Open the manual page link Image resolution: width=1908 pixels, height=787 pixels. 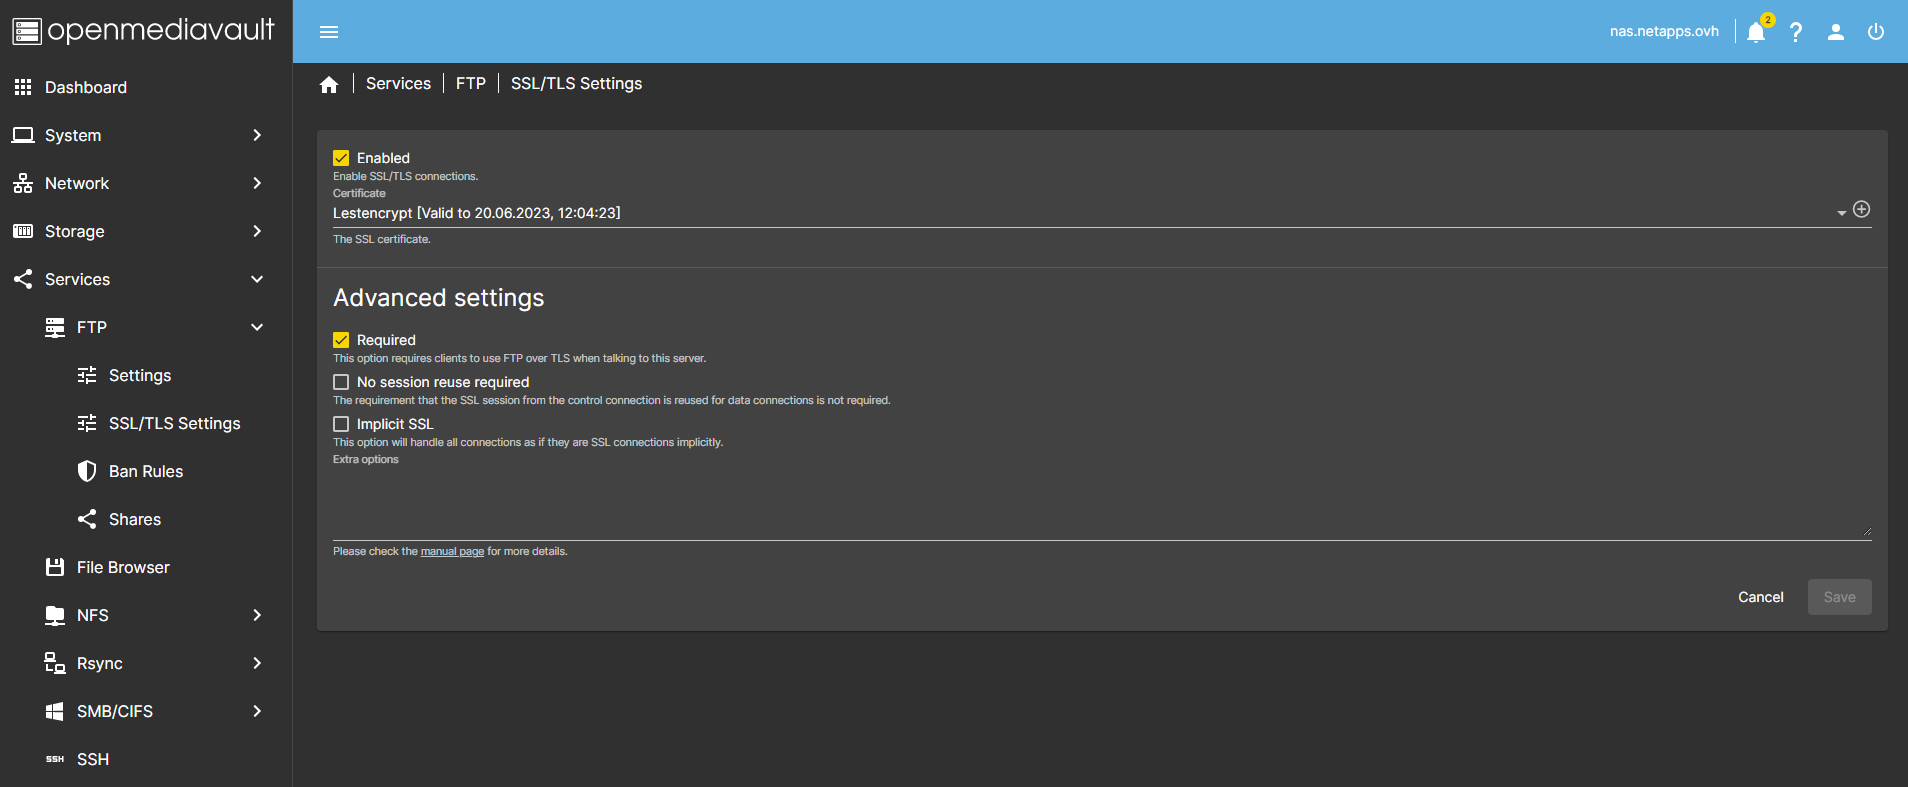coord(452,552)
